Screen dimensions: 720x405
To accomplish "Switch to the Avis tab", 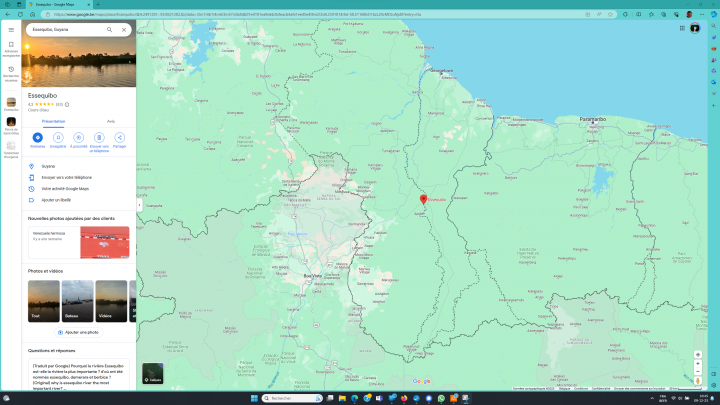I will click(x=111, y=121).
